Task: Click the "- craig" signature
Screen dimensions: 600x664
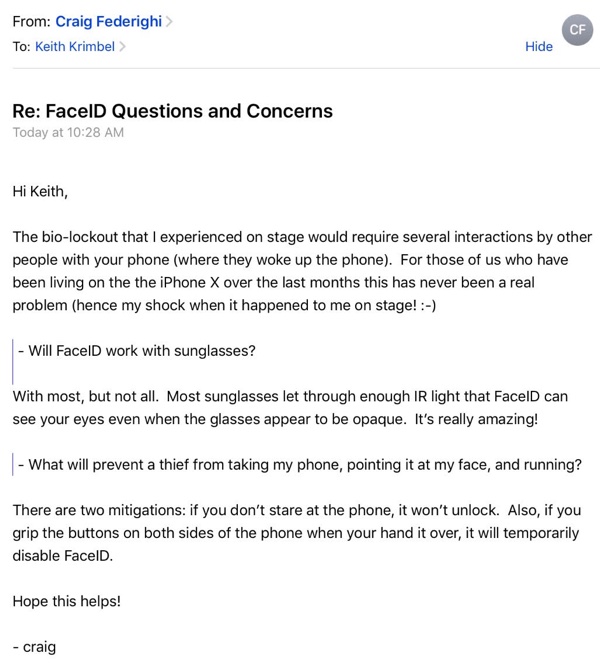Action: (35, 646)
